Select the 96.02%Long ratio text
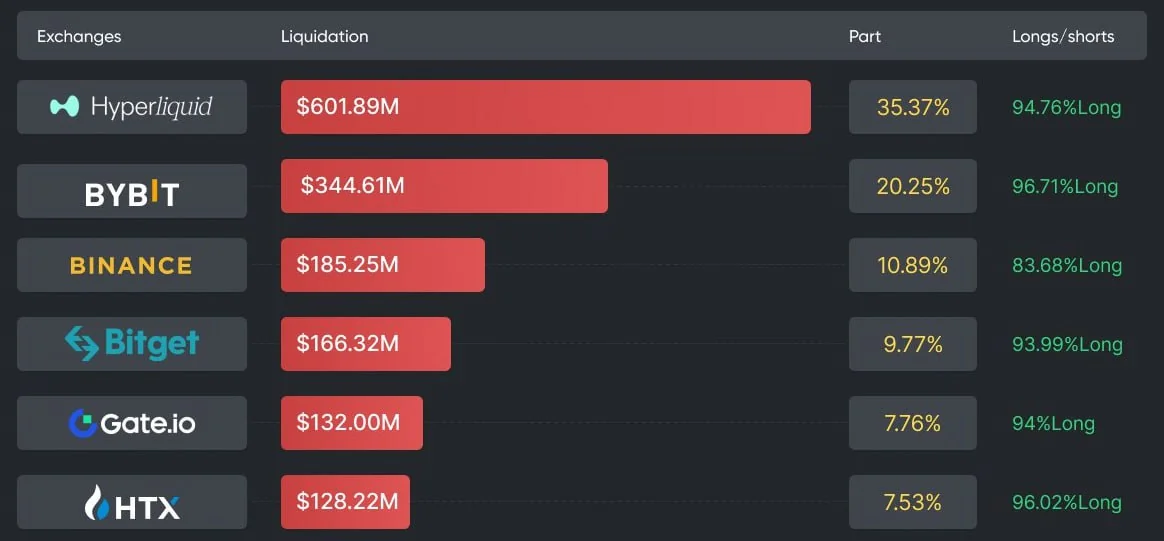This screenshot has height=541, width=1164. pos(1066,502)
